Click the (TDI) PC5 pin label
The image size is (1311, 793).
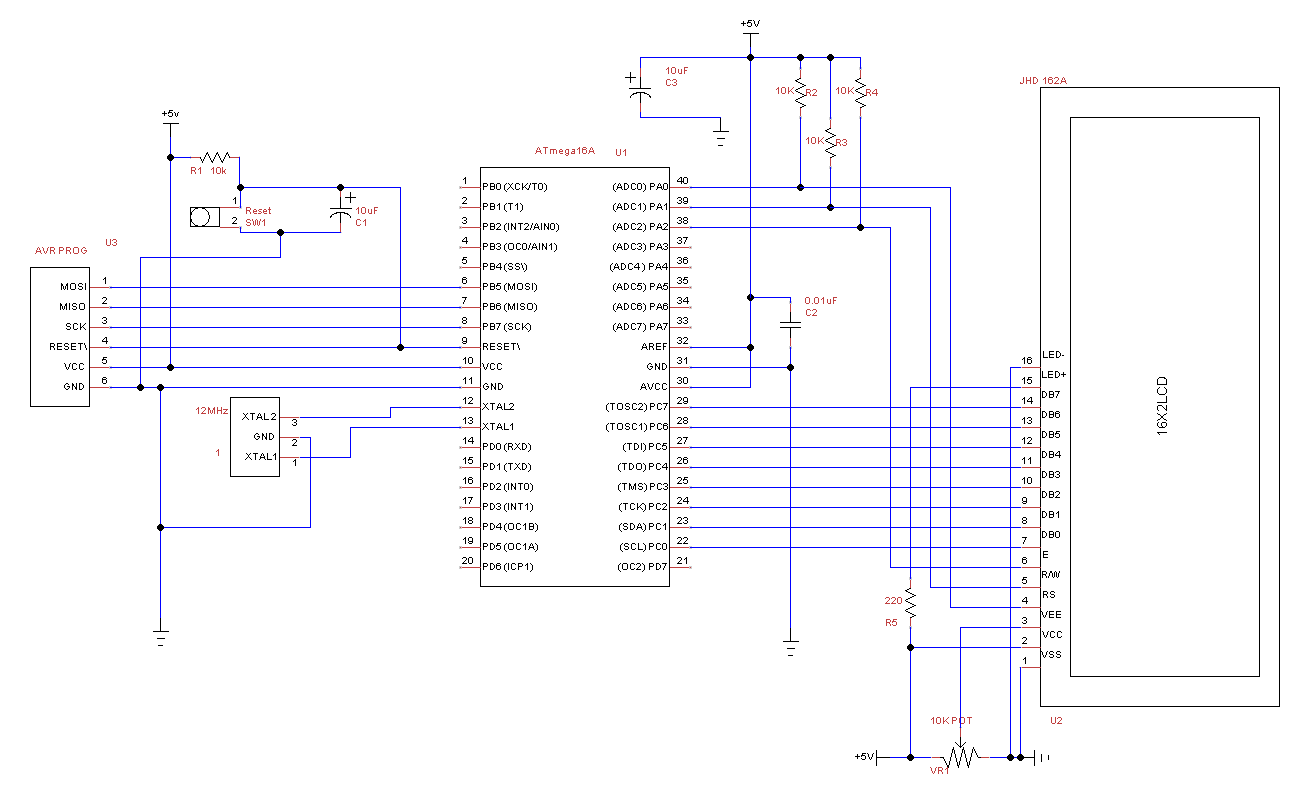point(643,447)
